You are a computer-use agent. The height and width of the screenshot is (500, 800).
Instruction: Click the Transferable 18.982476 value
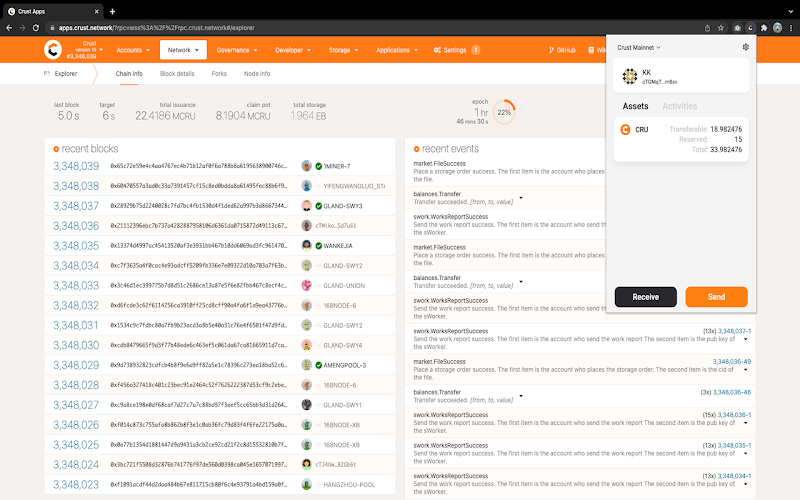click(x=726, y=129)
